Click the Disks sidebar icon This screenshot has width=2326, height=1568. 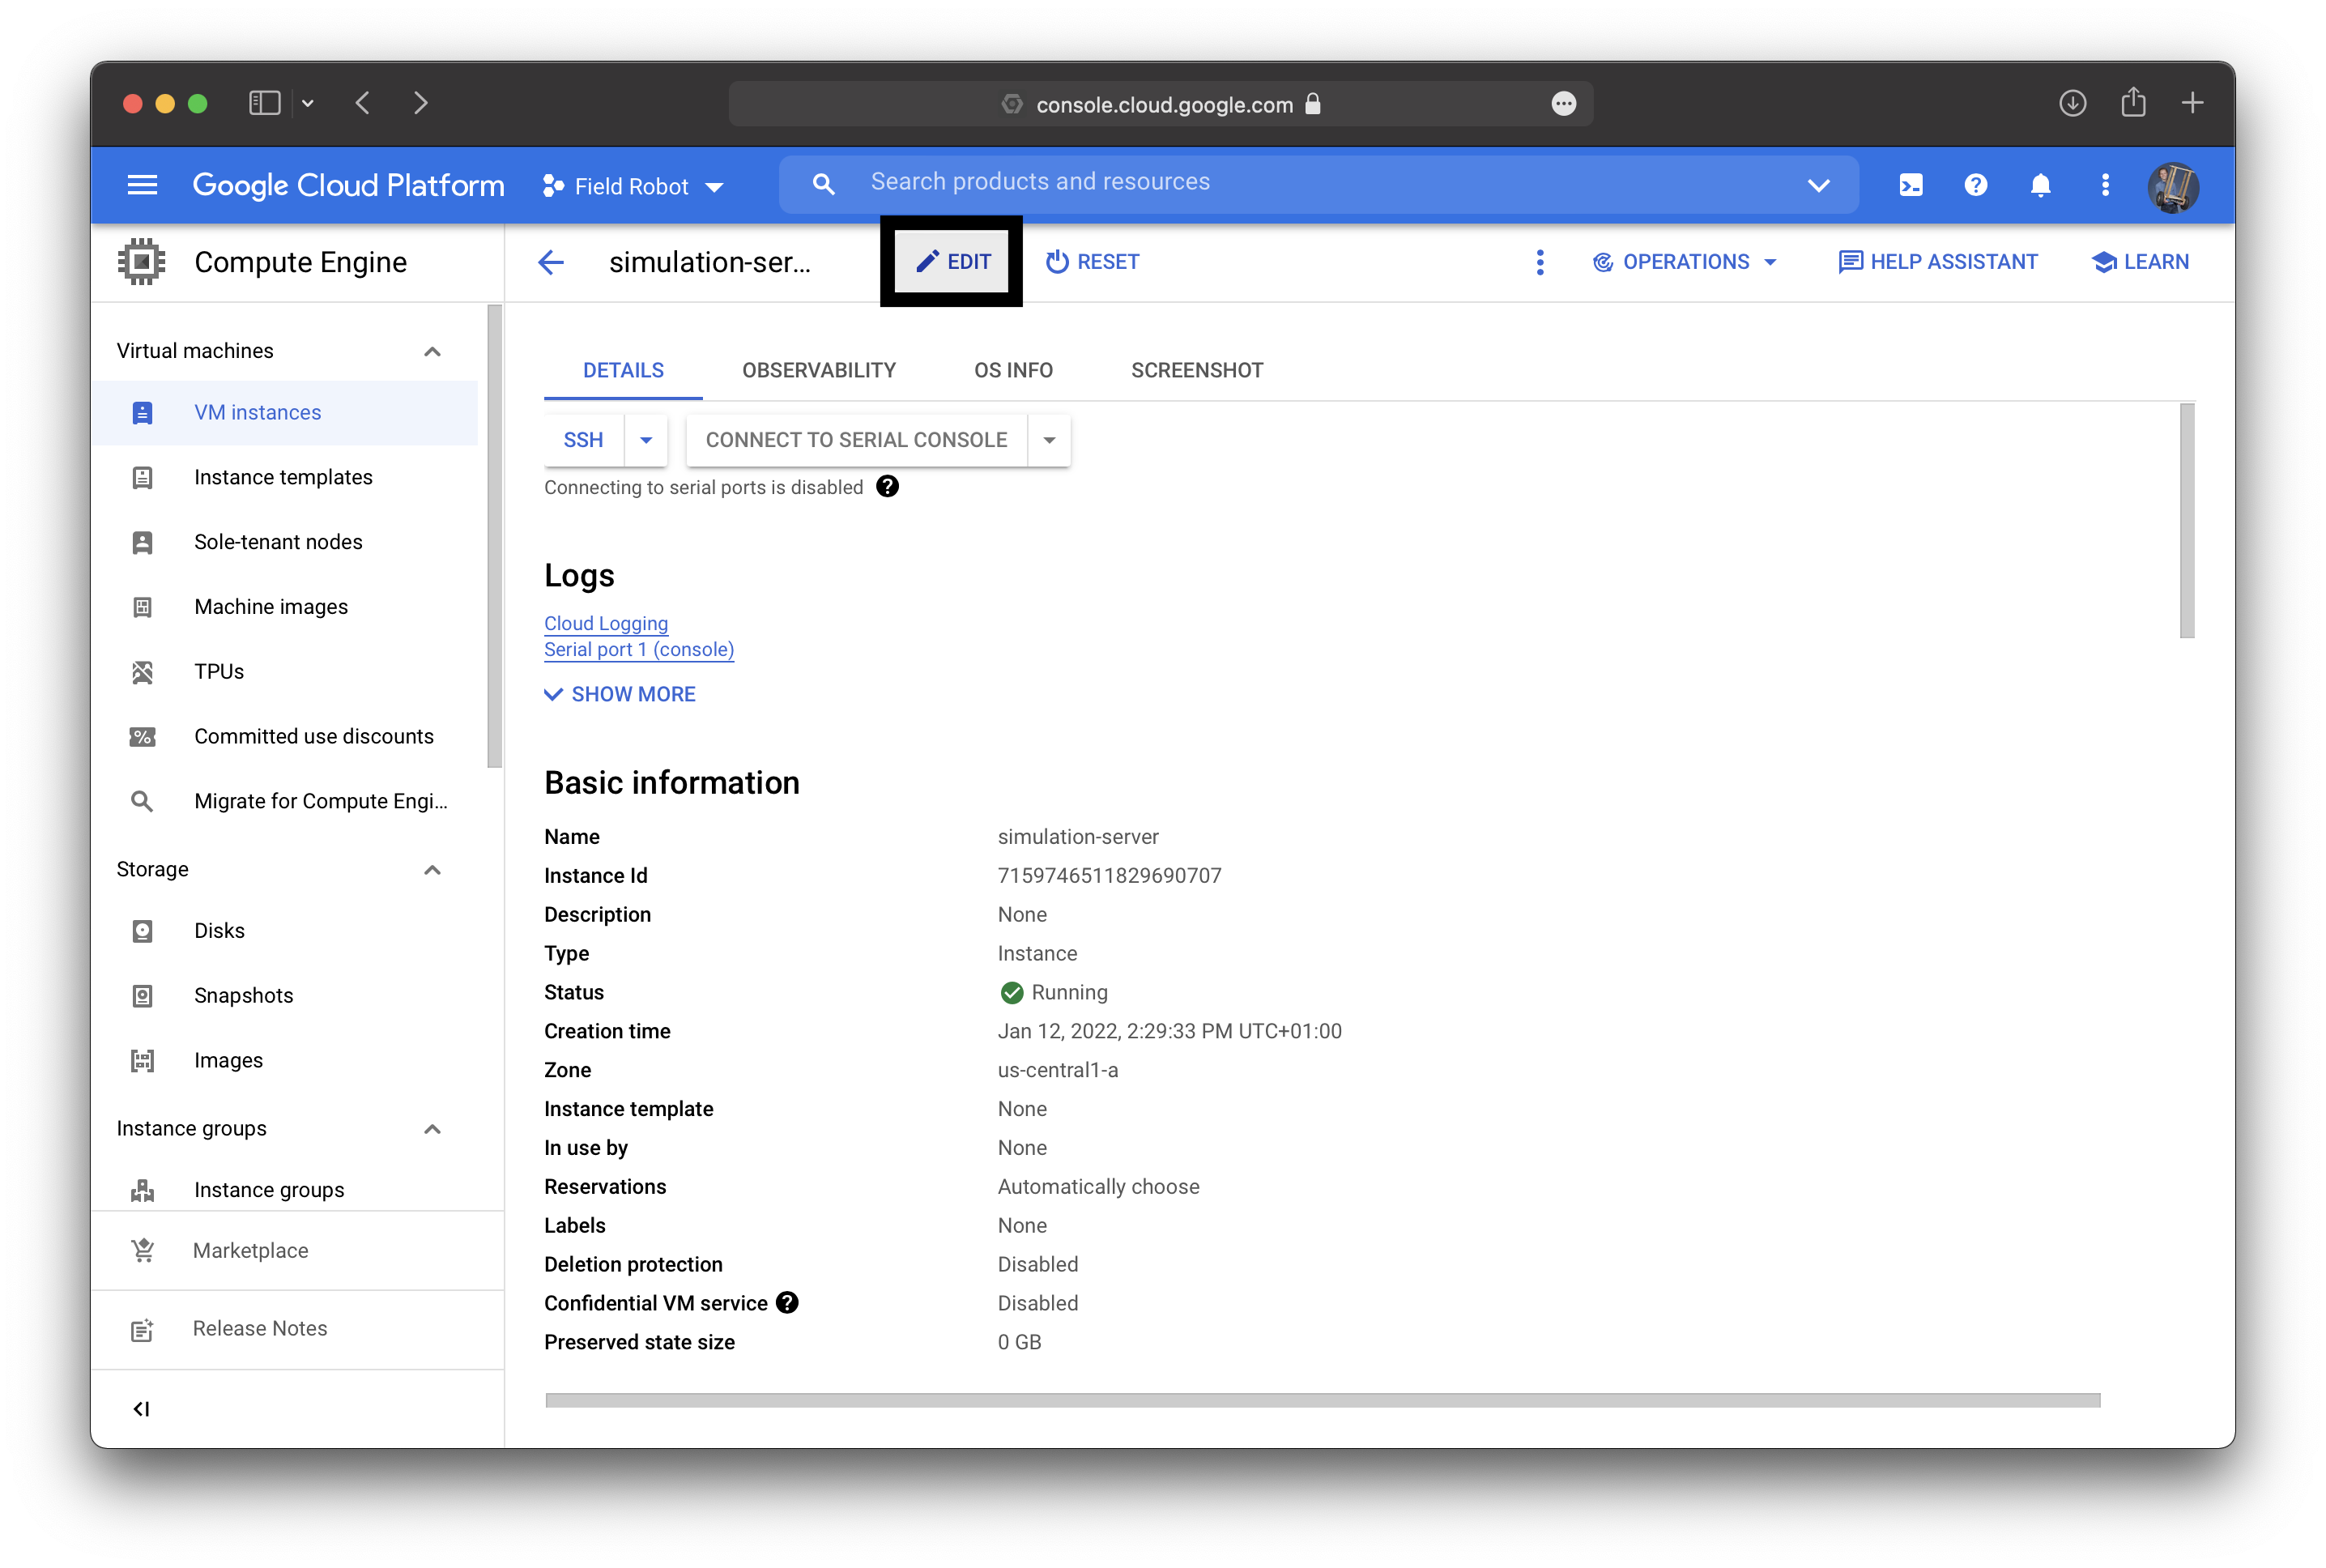pyautogui.click(x=143, y=931)
